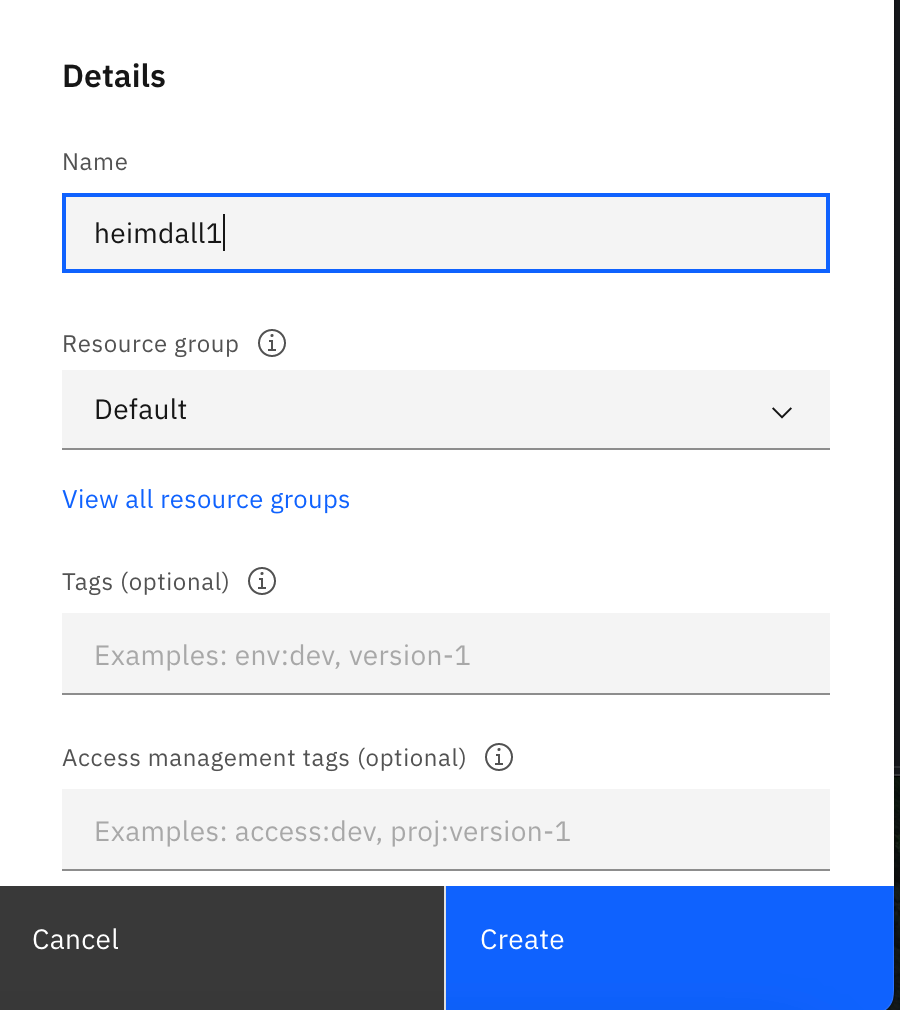Click the Create button
Image resolution: width=900 pixels, height=1010 pixels.
click(670, 948)
